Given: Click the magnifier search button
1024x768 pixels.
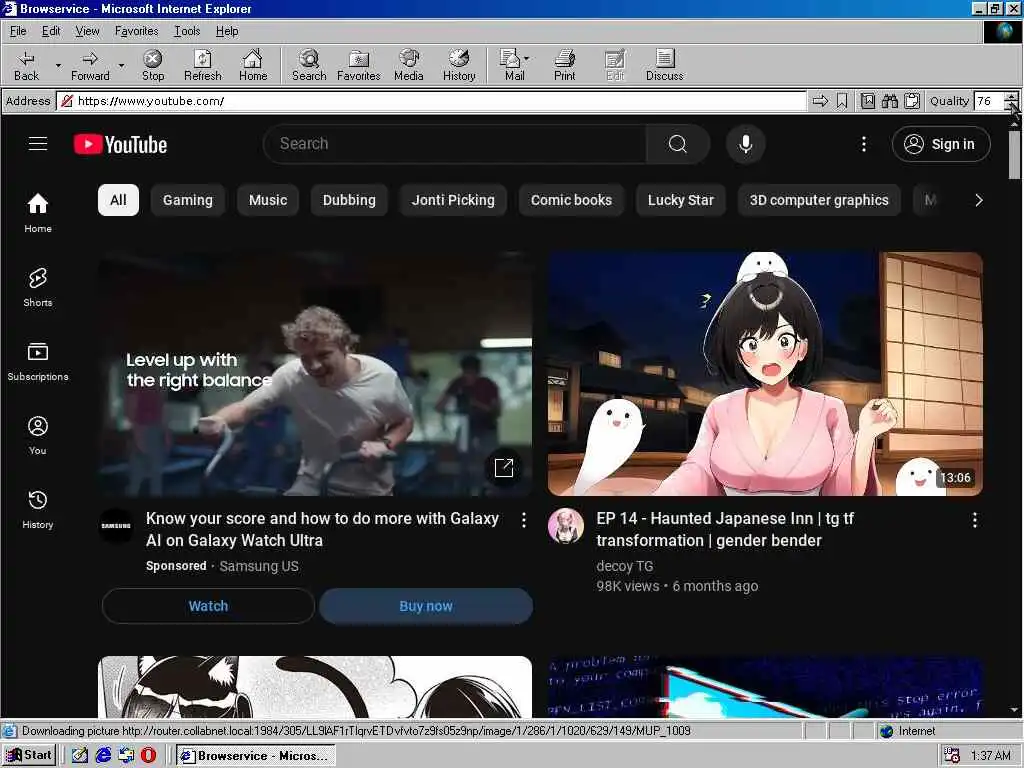Looking at the screenshot, I should (678, 144).
